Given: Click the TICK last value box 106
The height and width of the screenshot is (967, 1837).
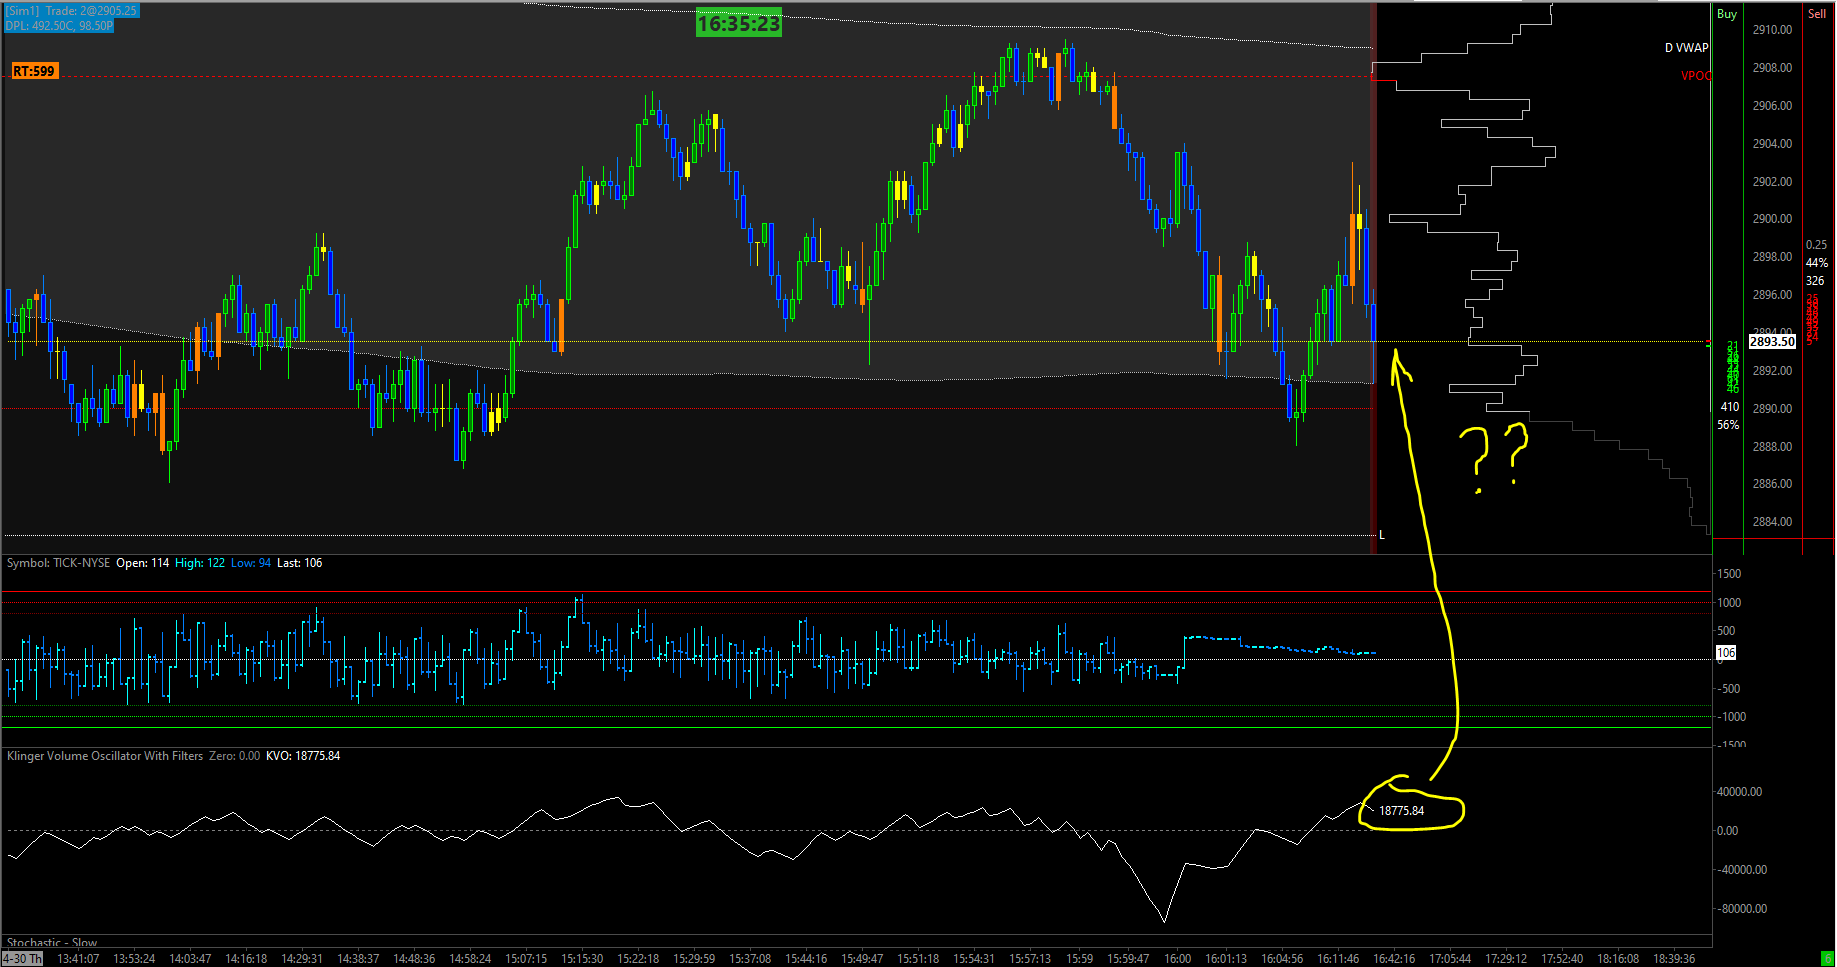Looking at the screenshot, I should point(1726,653).
